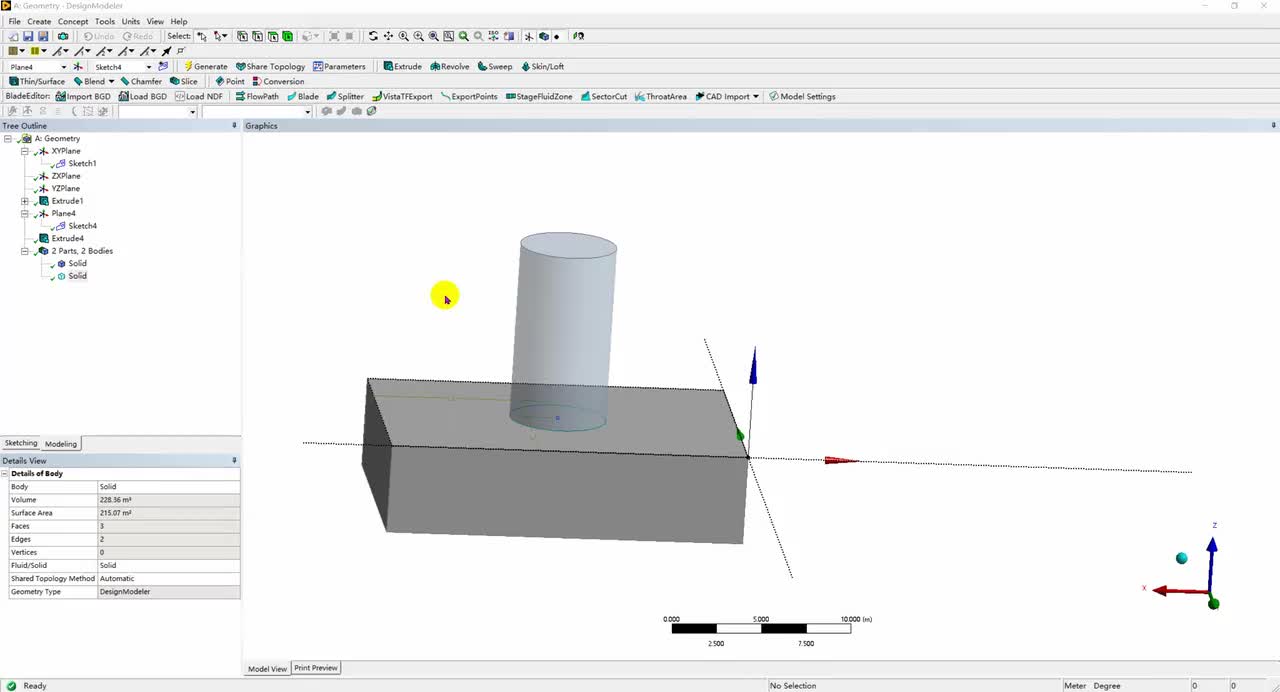This screenshot has width=1280, height=692.
Task: Click the olive face color swatch icon
Action: tap(12, 51)
